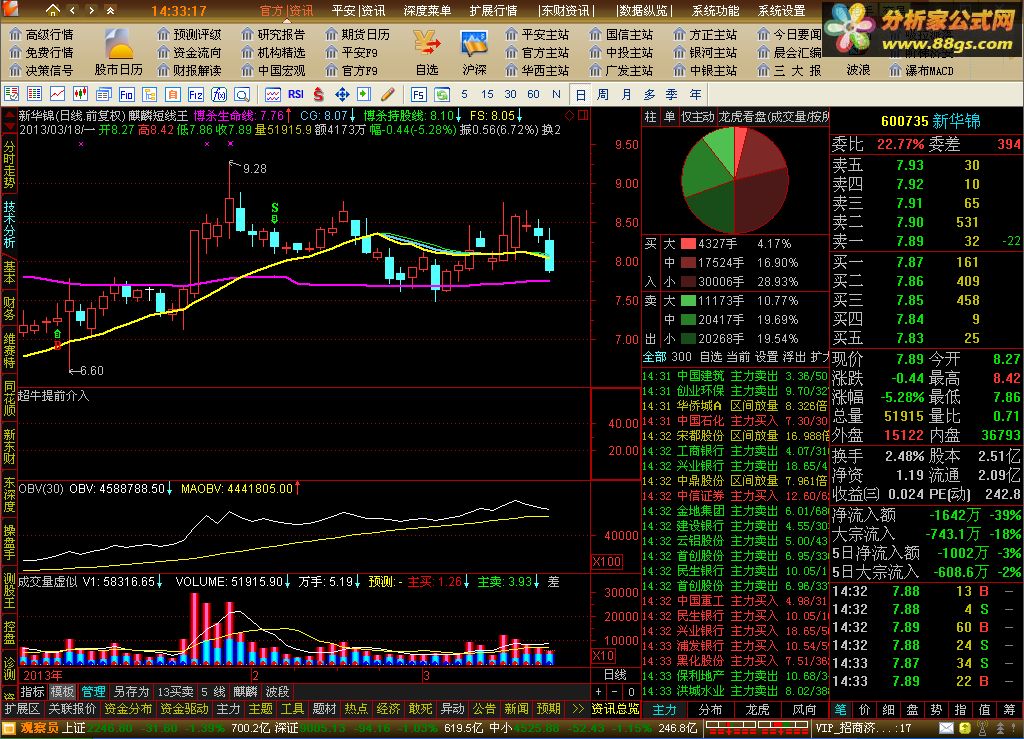This screenshot has width=1024, height=739.
Task: Select the 资金分布 bottom tab
Action: pyautogui.click(x=128, y=708)
